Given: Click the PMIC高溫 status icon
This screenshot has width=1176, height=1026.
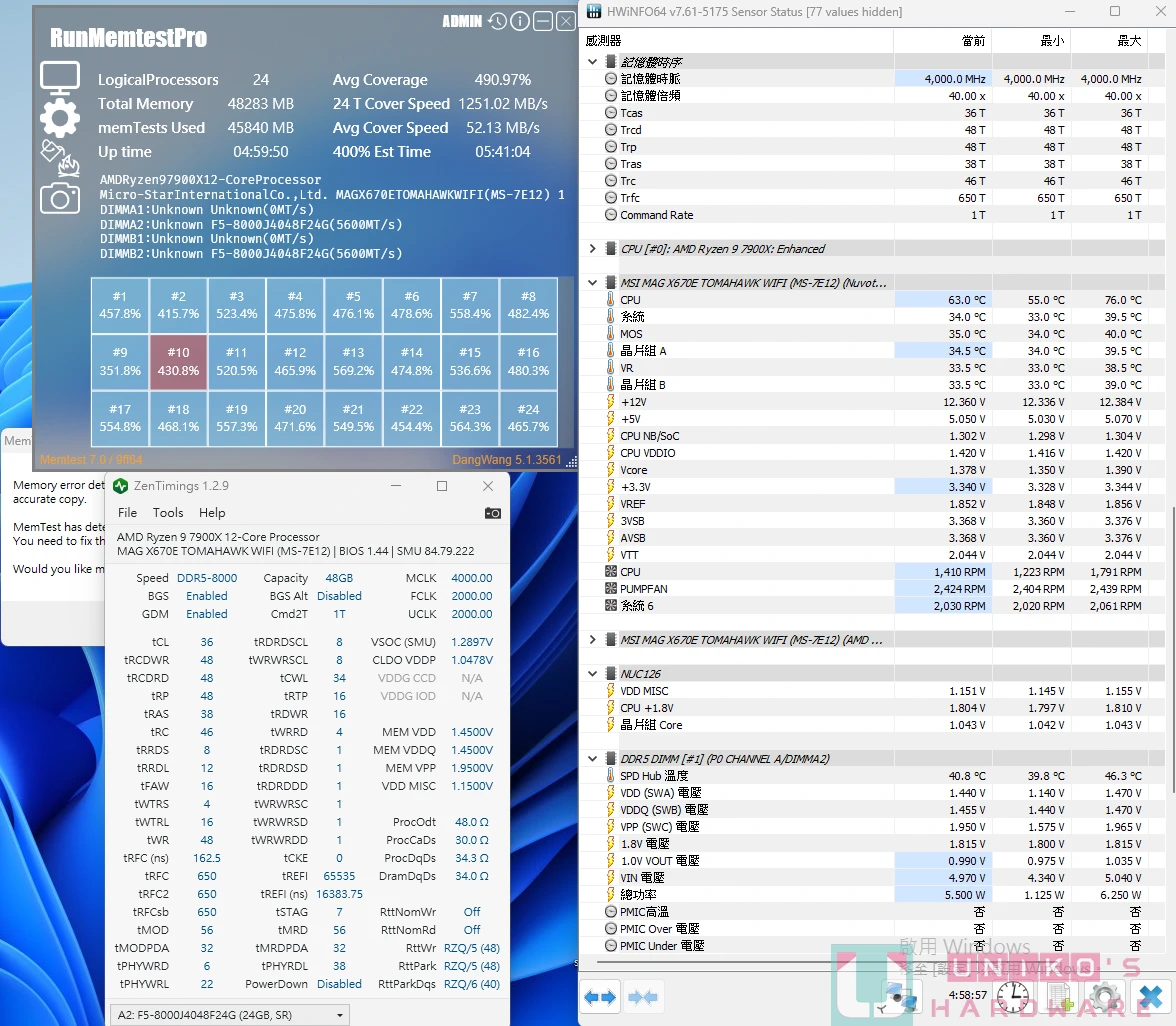Looking at the screenshot, I should 610,912.
